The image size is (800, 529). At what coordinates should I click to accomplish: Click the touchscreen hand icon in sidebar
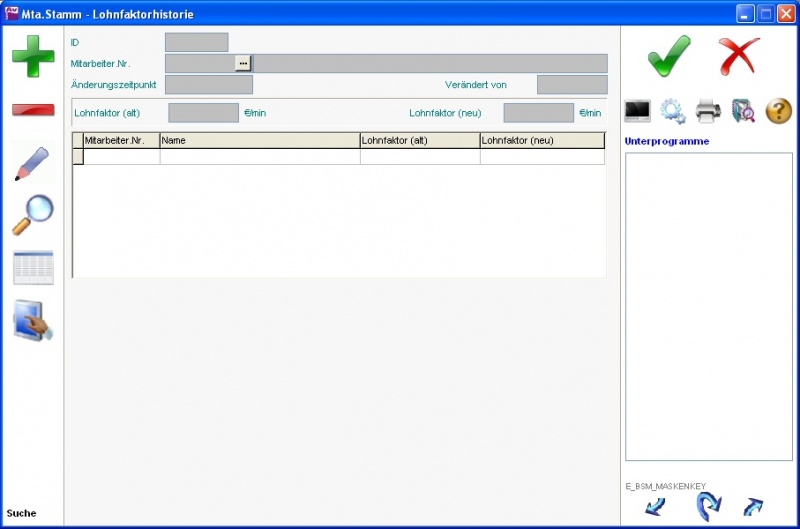pos(33,321)
